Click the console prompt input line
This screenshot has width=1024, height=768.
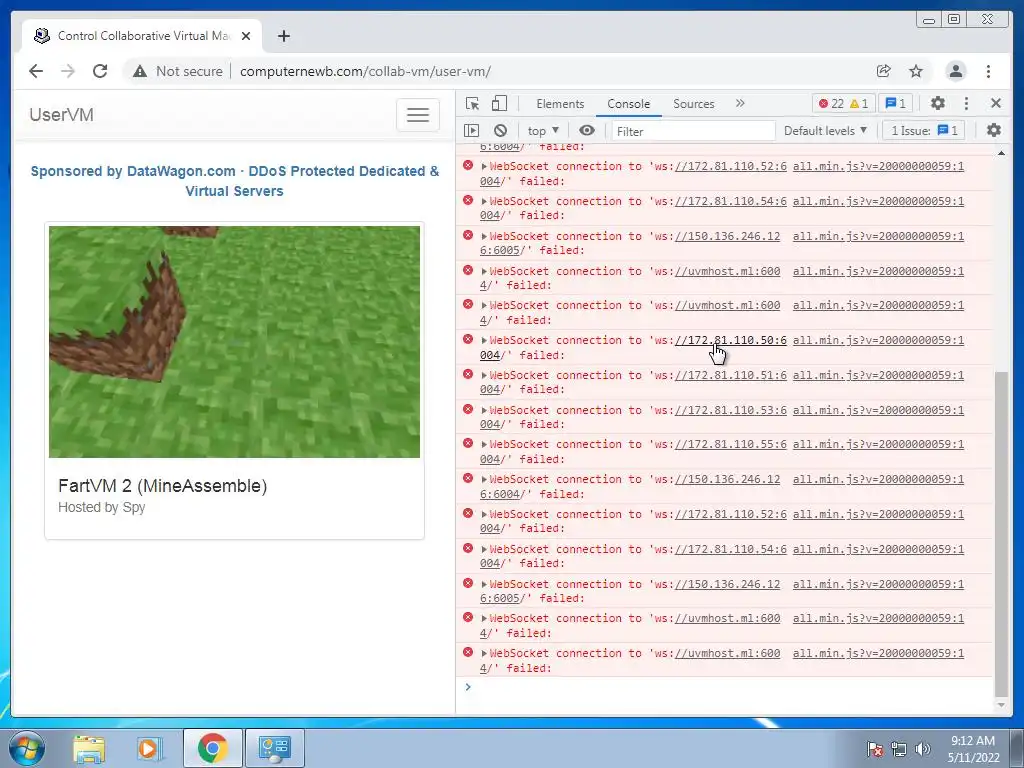728,687
